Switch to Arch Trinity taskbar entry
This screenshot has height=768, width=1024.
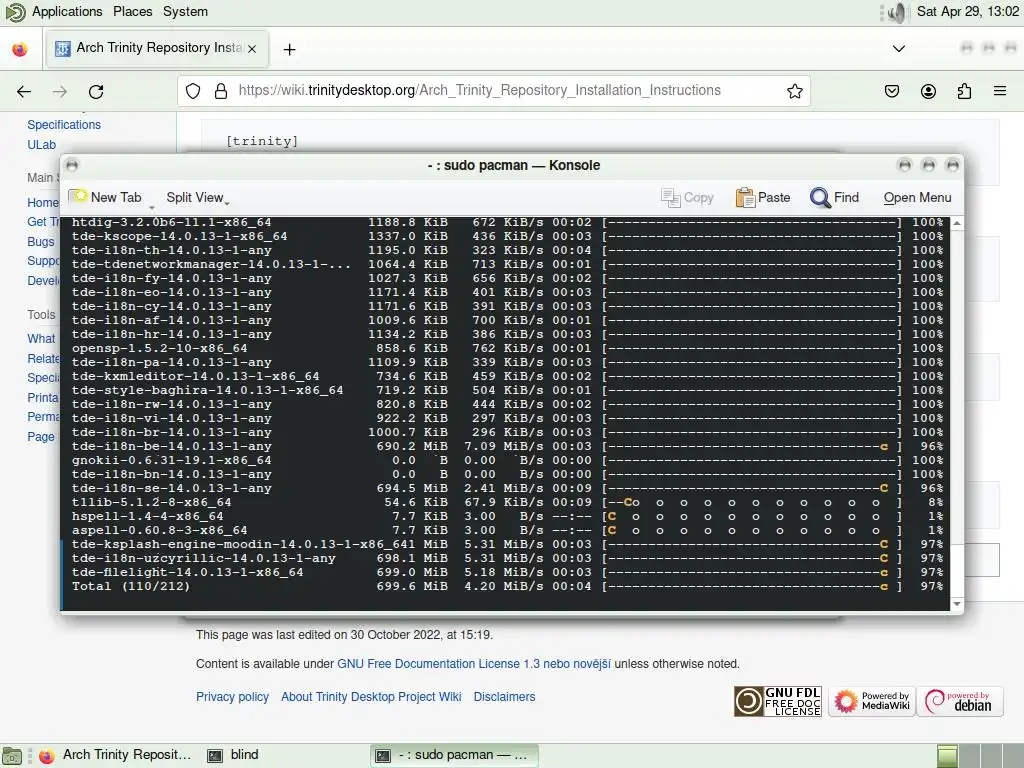[115, 755]
